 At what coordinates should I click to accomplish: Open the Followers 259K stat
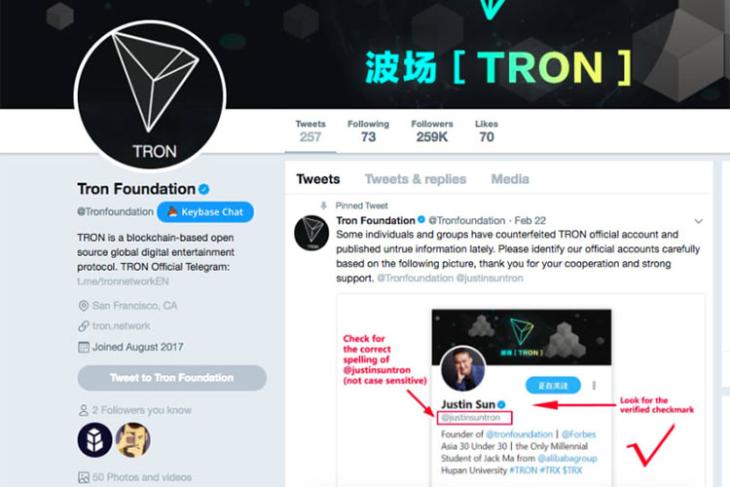432,131
